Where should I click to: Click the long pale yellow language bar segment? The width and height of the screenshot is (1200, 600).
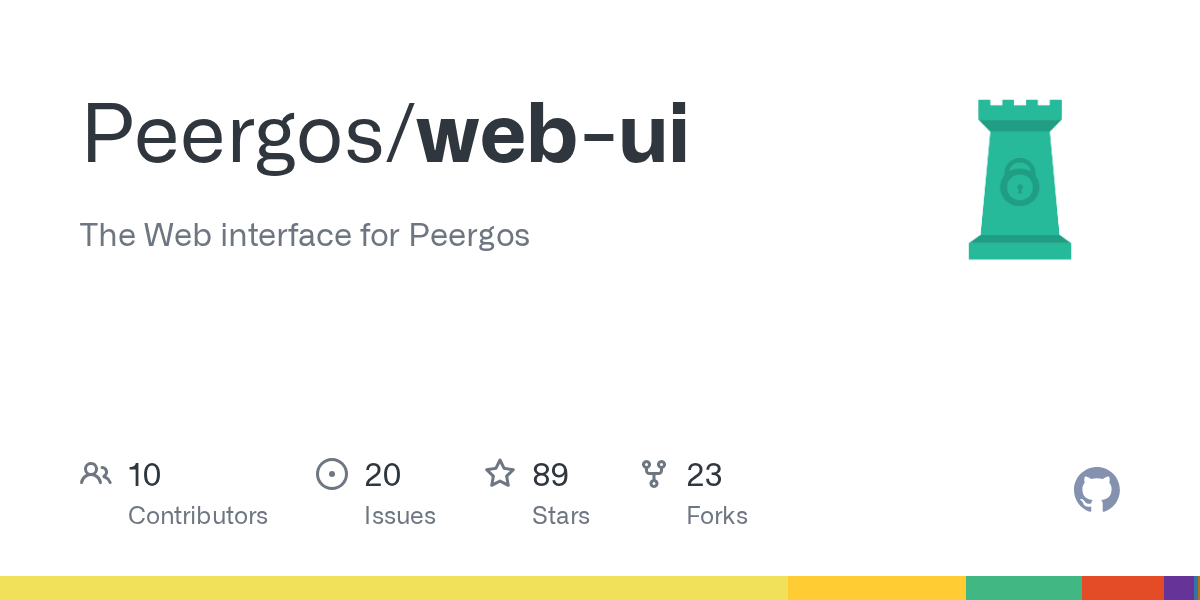click(x=394, y=588)
